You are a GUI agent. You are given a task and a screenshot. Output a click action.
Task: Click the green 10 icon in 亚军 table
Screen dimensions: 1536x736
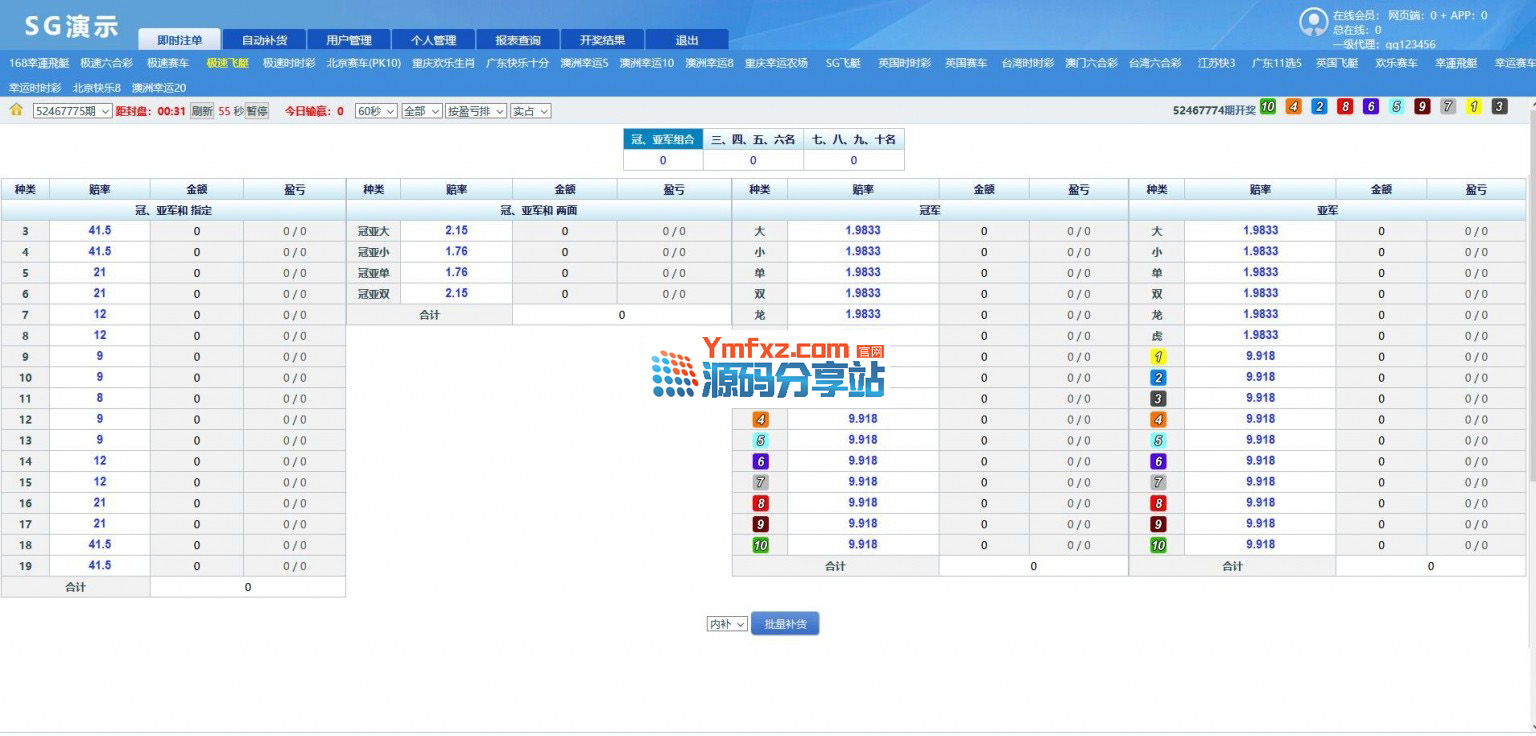tap(1158, 545)
